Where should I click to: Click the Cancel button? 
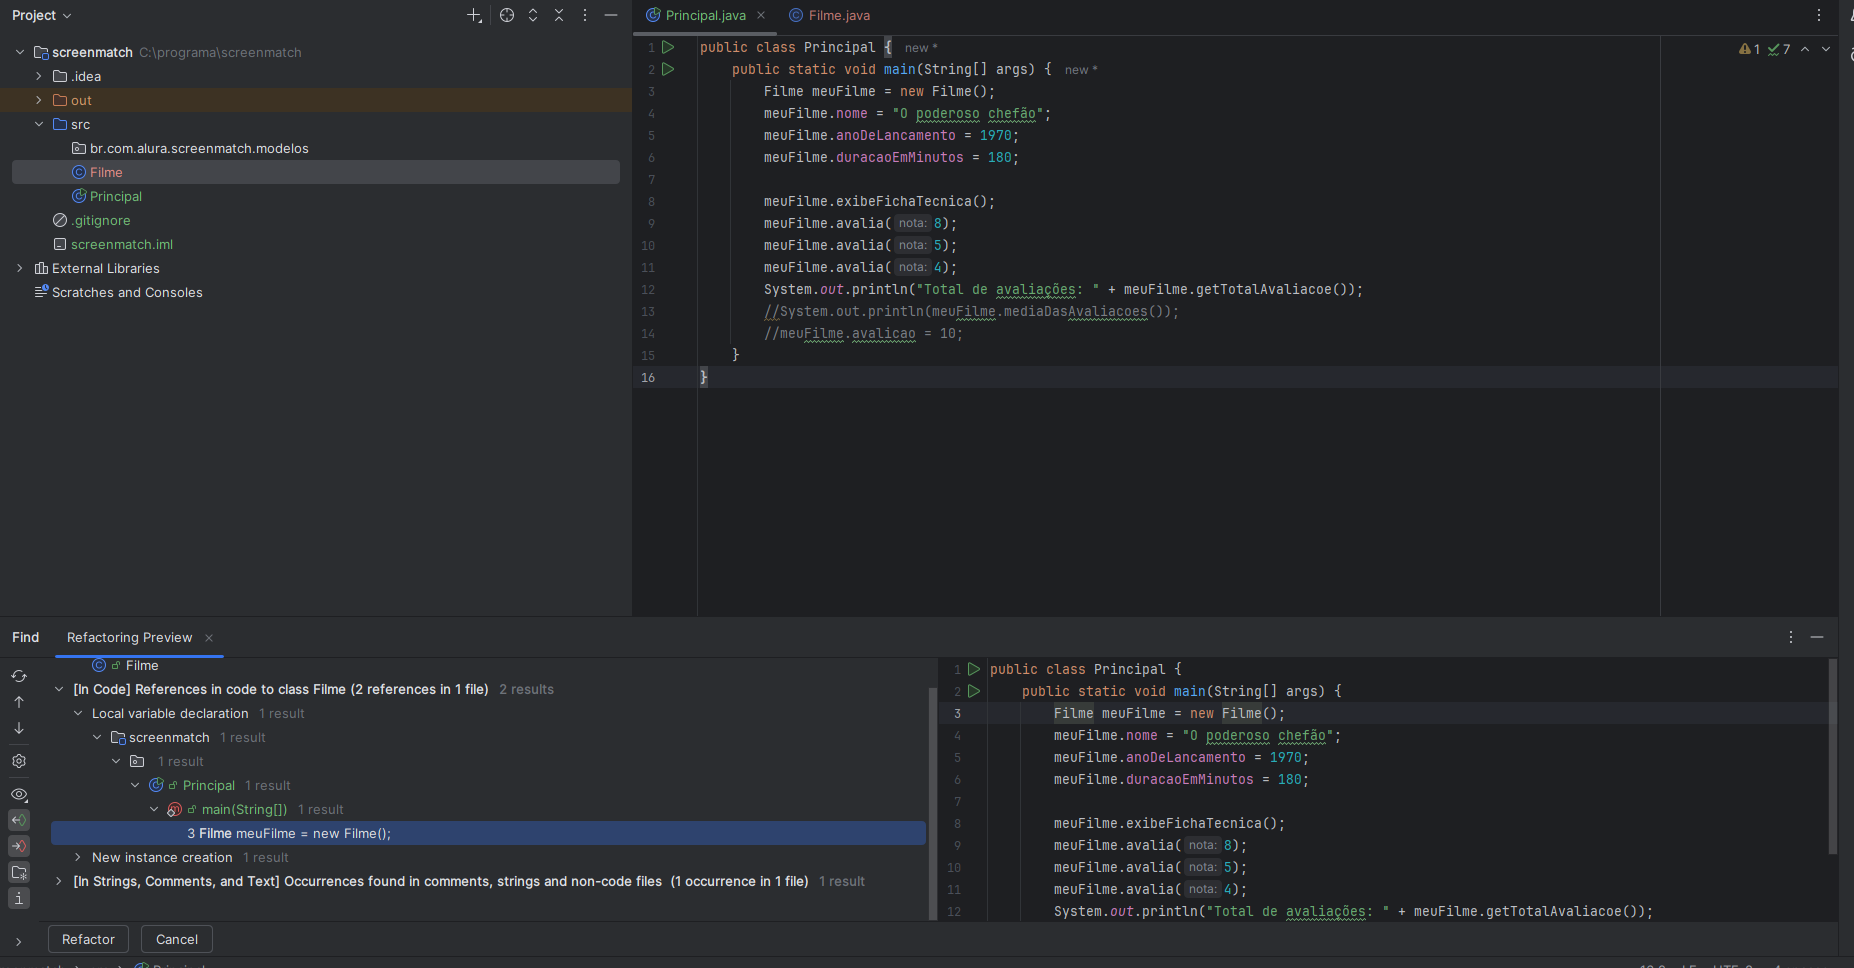coord(177,939)
